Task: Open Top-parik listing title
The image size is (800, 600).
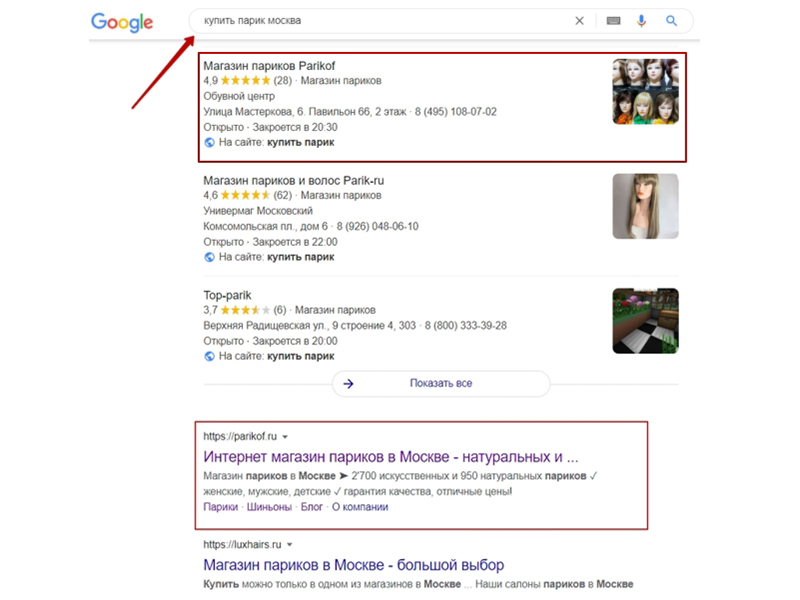Action: 227,295
